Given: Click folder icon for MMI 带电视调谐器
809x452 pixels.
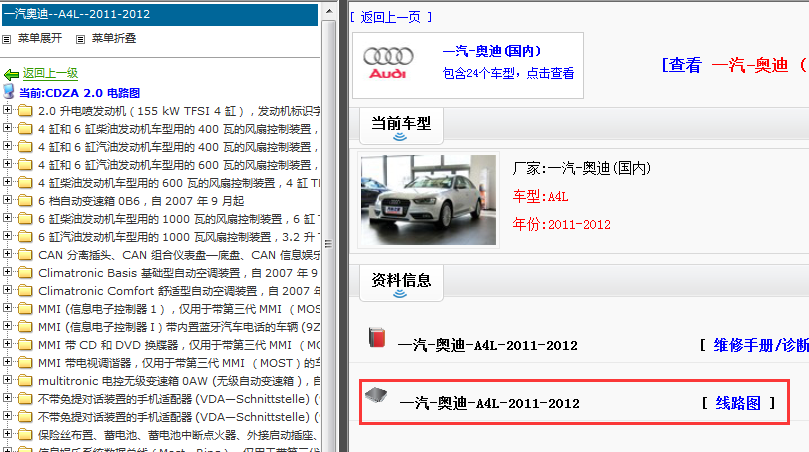Looking at the screenshot, I should pyautogui.click(x=25, y=363).
